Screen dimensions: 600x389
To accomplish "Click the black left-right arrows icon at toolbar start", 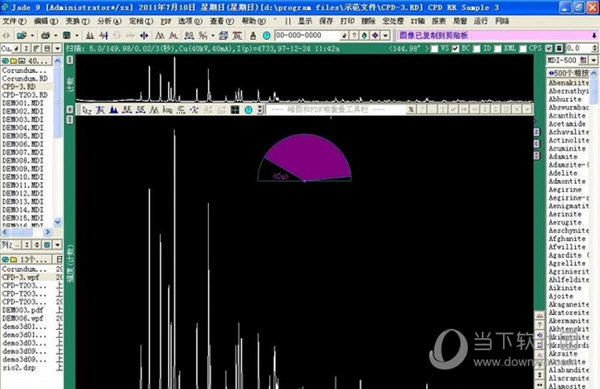I will click(7, 36).
